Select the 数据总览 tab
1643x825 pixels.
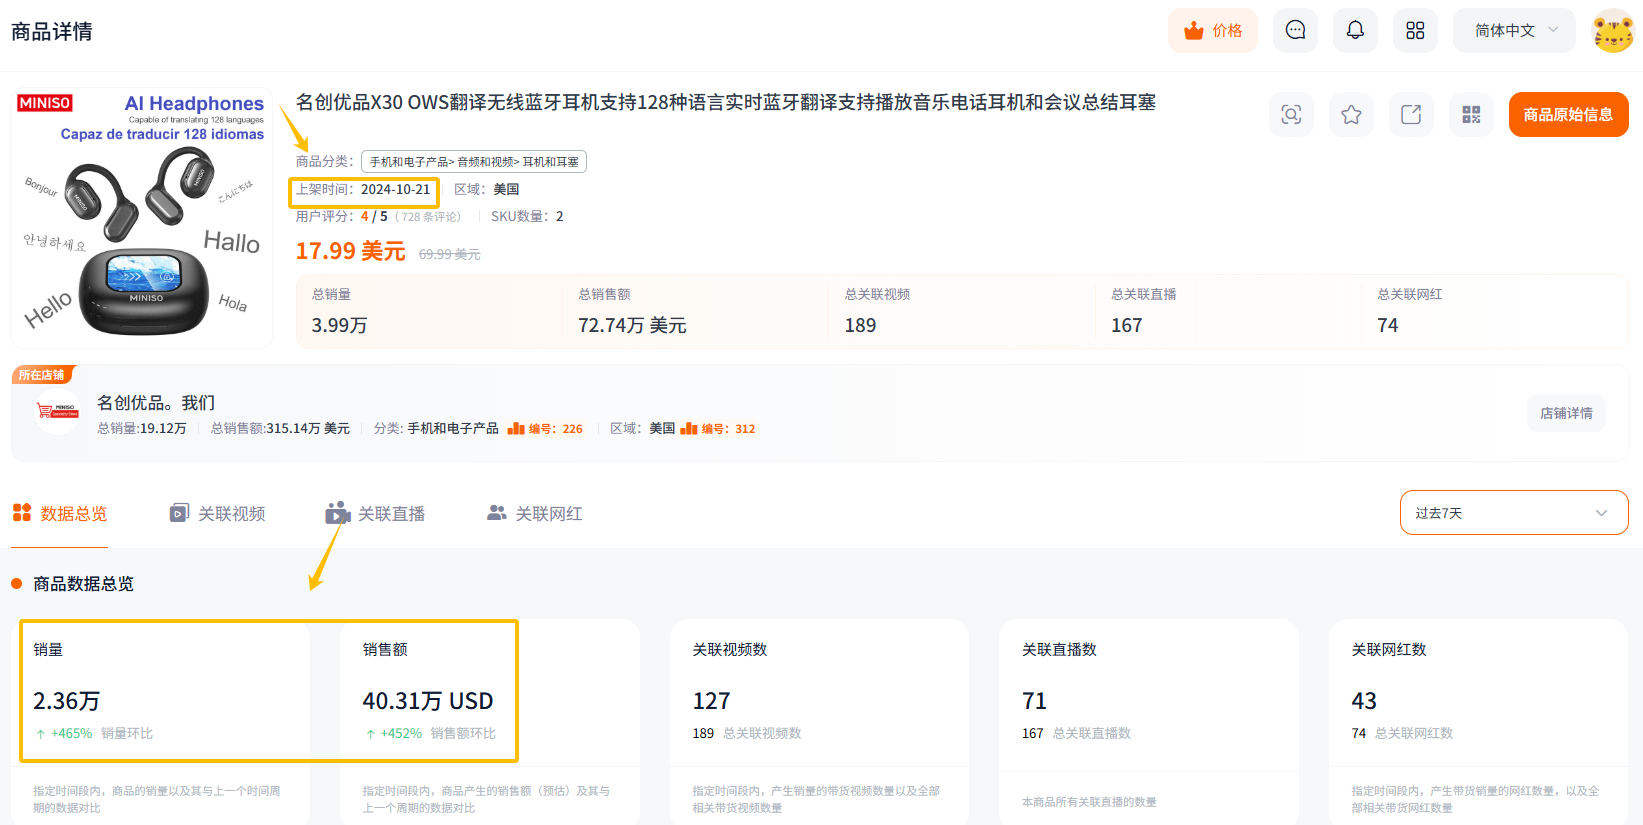tap(59, 513)
